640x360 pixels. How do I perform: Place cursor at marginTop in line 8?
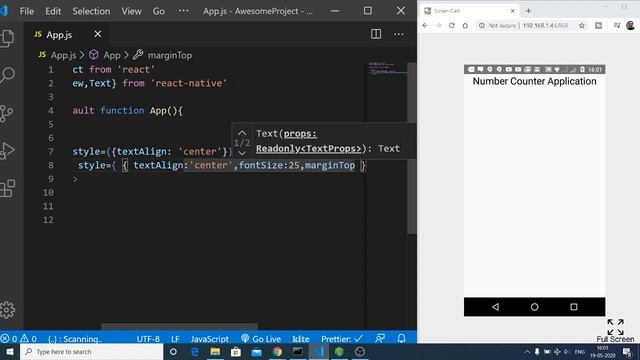[330, 165]
